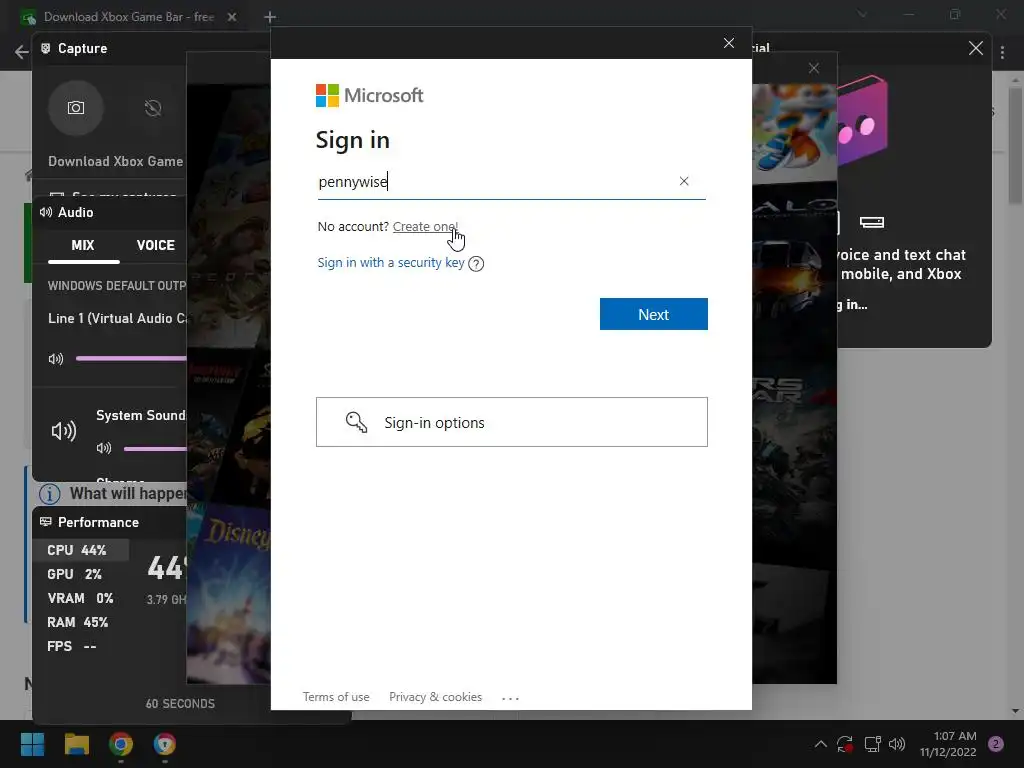Adjust the System Sounds volume slider

[x=155, y=449]
